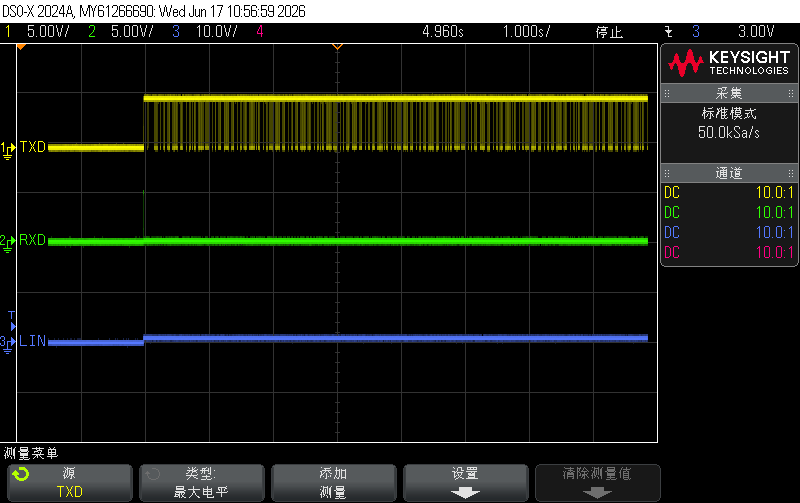Click the channel 1 ground marker beside TXD
The image size is (800, 503).
(x=8, y=150)
